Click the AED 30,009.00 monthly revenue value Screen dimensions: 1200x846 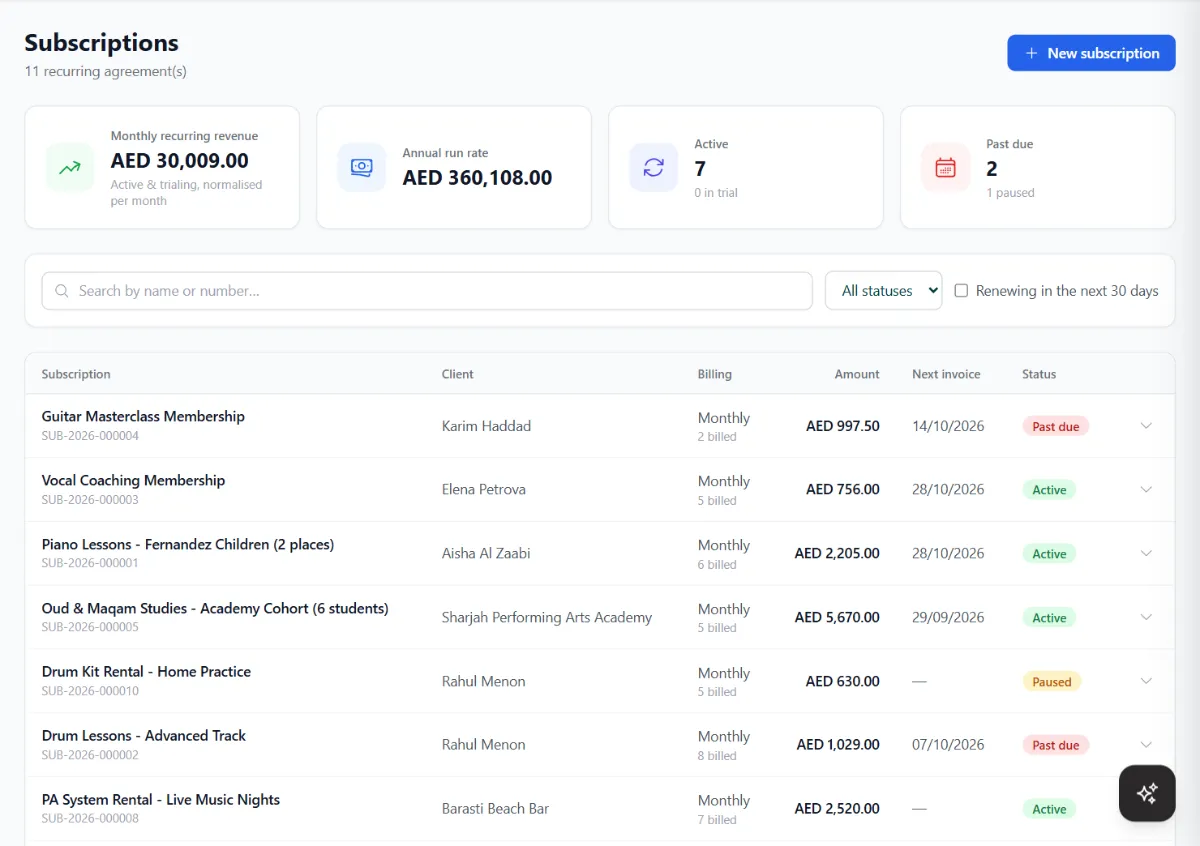[x=180, y=161]
